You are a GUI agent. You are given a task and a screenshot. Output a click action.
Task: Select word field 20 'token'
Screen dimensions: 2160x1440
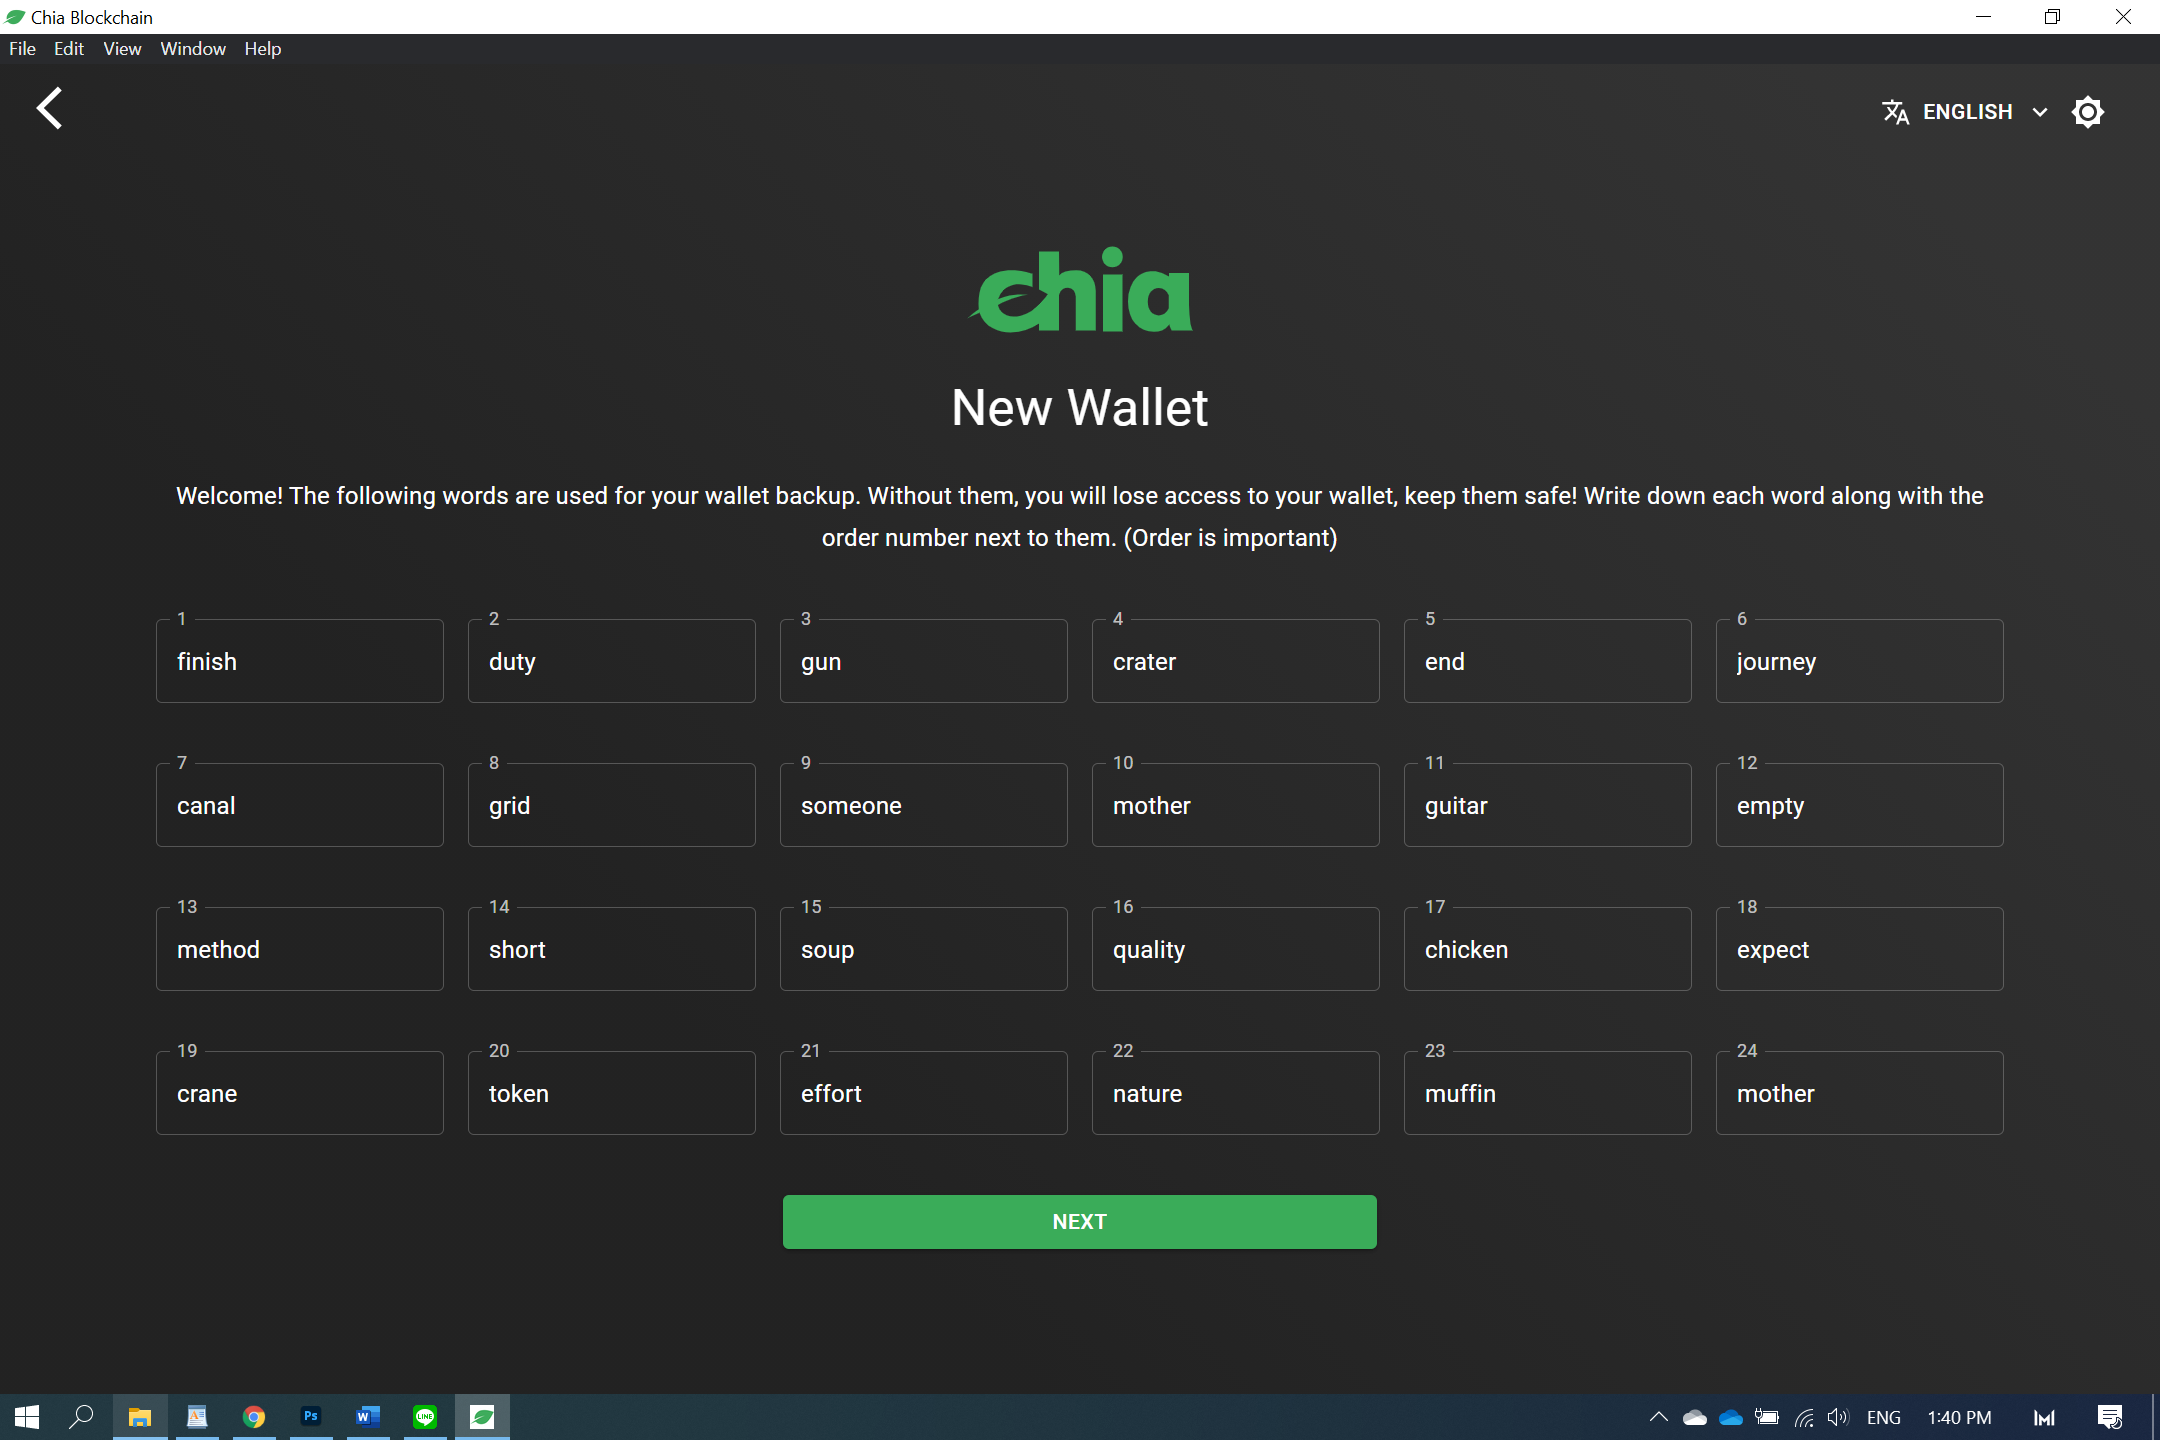(x=611, y=1093)
